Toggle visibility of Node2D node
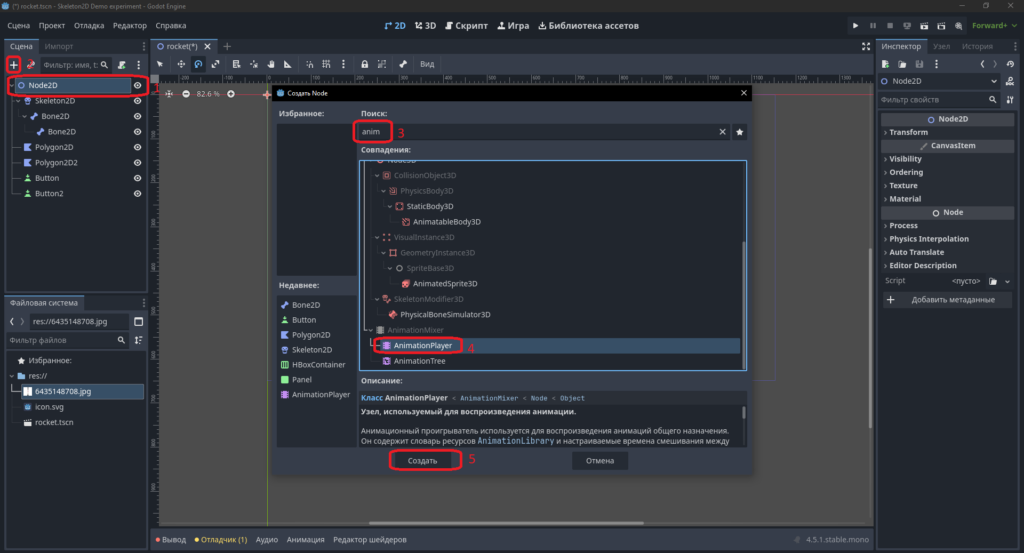 [x=137, y=86]
